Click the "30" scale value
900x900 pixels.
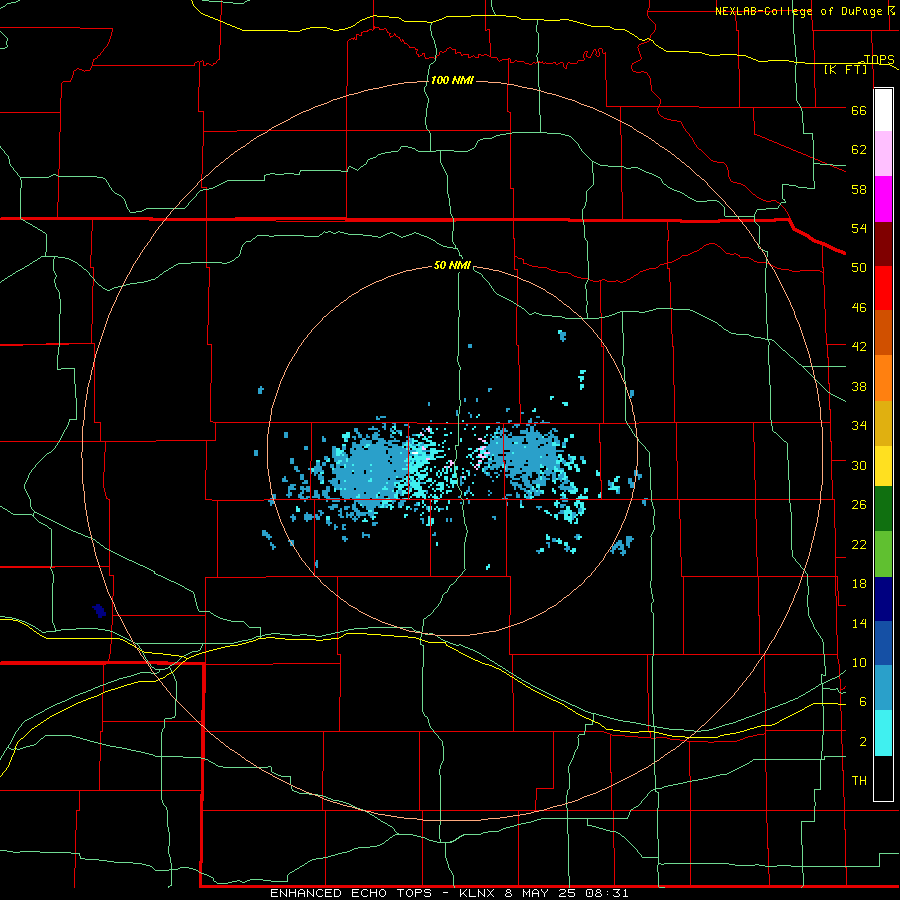click(859, 465)
